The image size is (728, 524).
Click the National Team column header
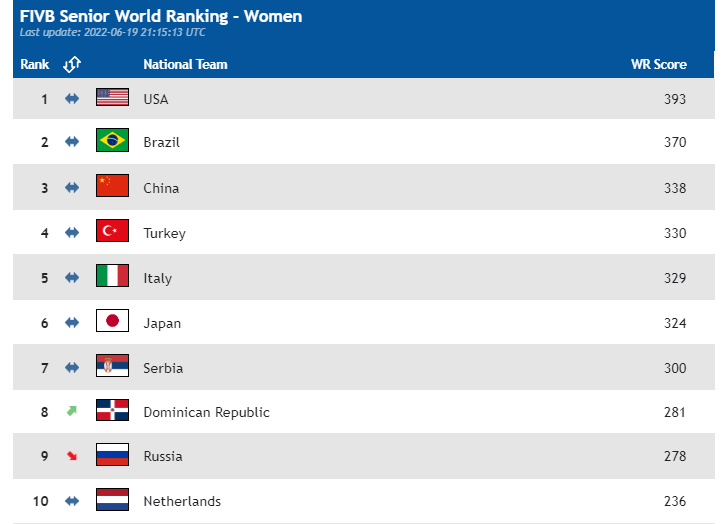[x=185, y=64]
